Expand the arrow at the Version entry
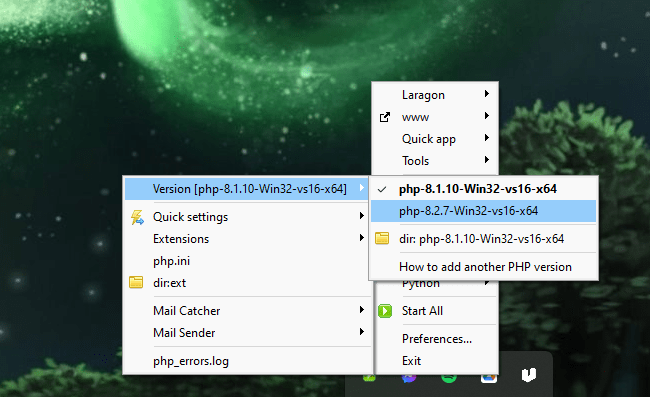 pyautogui.click(x=362, y=188)
